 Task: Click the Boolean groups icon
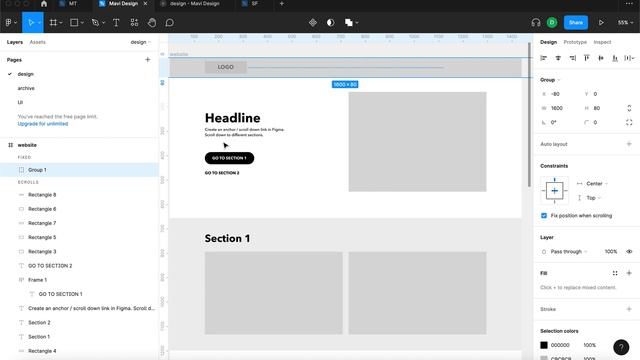349,22
